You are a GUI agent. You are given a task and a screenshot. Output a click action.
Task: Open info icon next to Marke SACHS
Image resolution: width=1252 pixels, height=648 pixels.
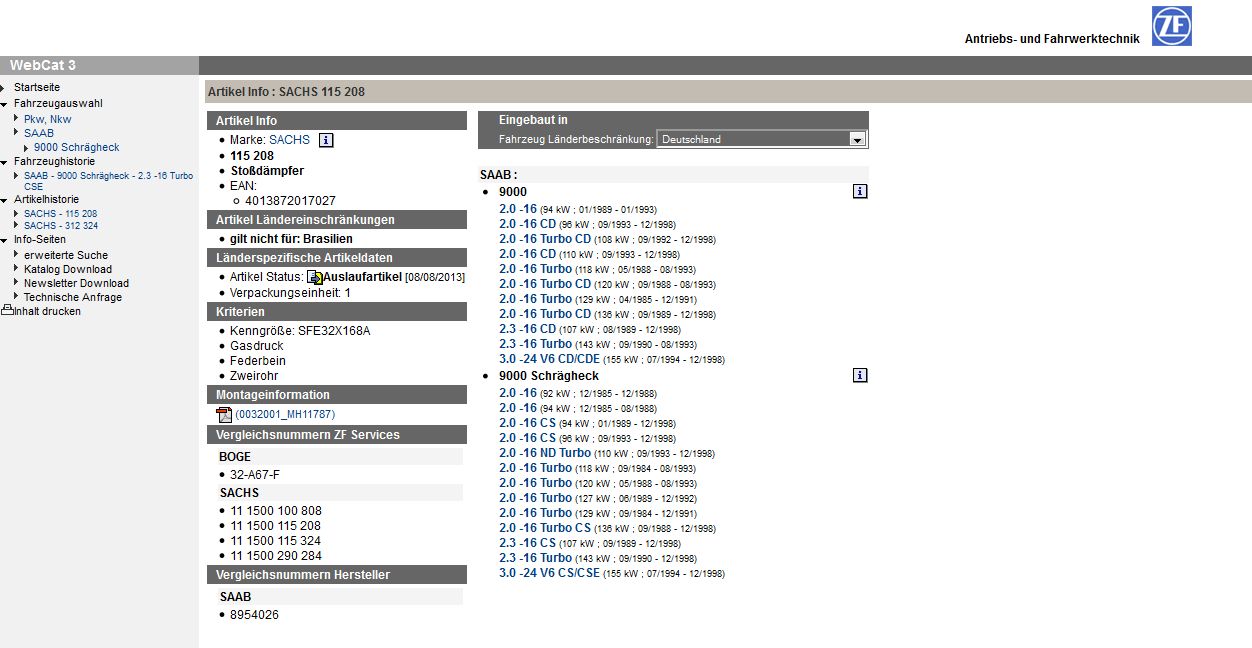[x=326, y=140]
